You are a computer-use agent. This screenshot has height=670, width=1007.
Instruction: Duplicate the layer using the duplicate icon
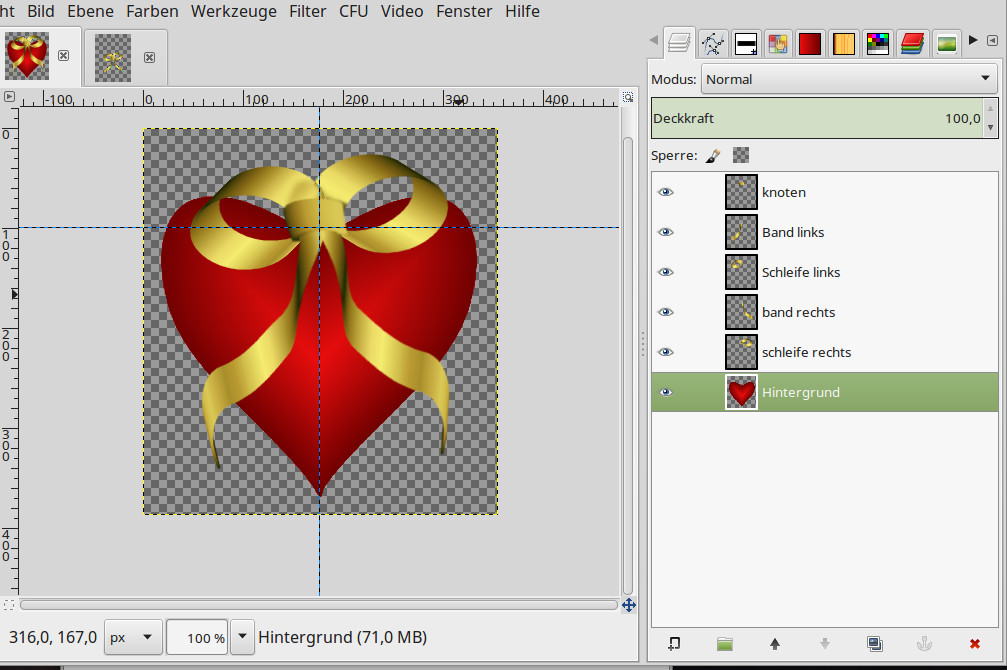point(875,644)
